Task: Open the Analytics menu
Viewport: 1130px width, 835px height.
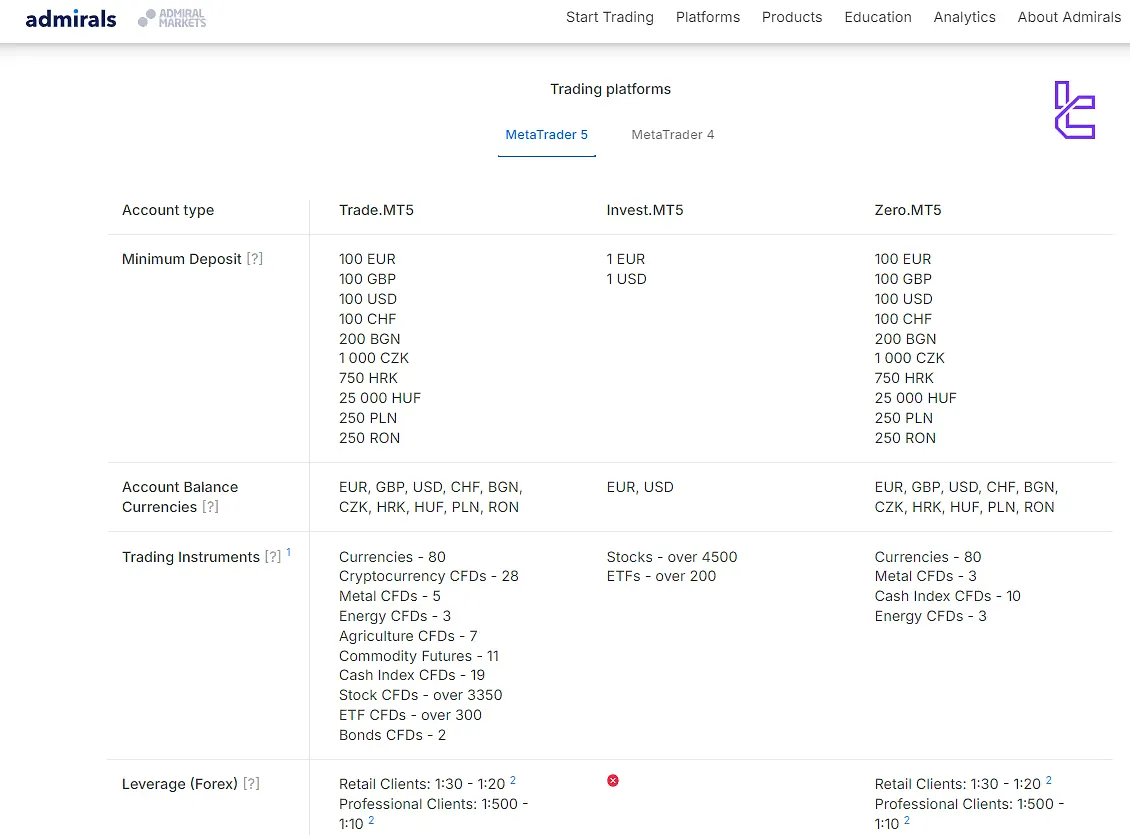Action: coord(964,17)
